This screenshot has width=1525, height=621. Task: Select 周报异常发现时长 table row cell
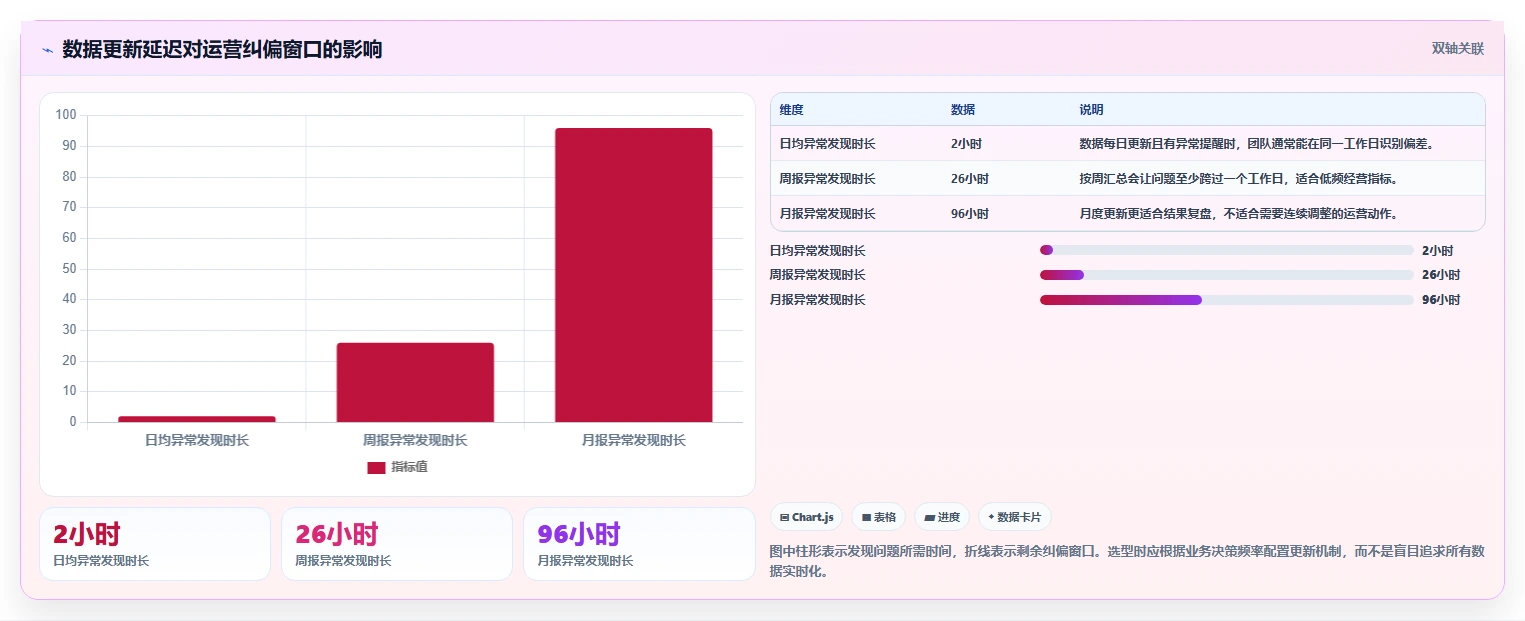tap(827, 179)
